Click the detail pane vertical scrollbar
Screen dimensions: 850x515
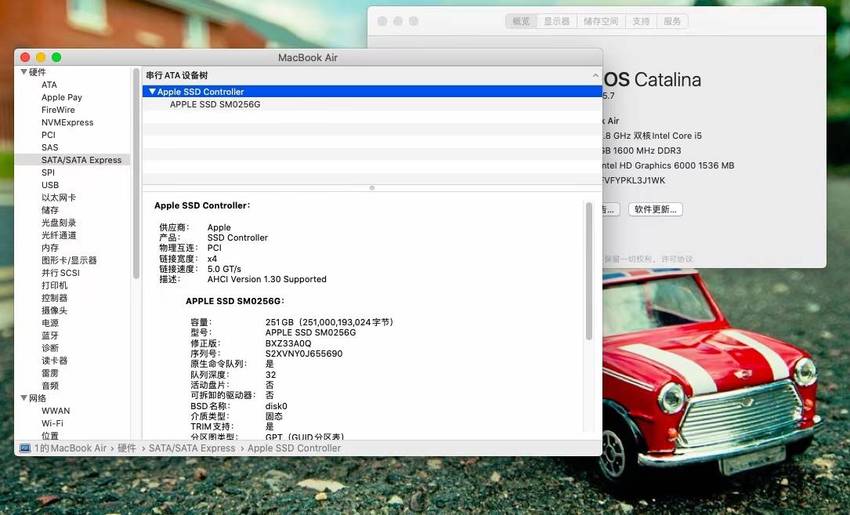tap(589, 271)
